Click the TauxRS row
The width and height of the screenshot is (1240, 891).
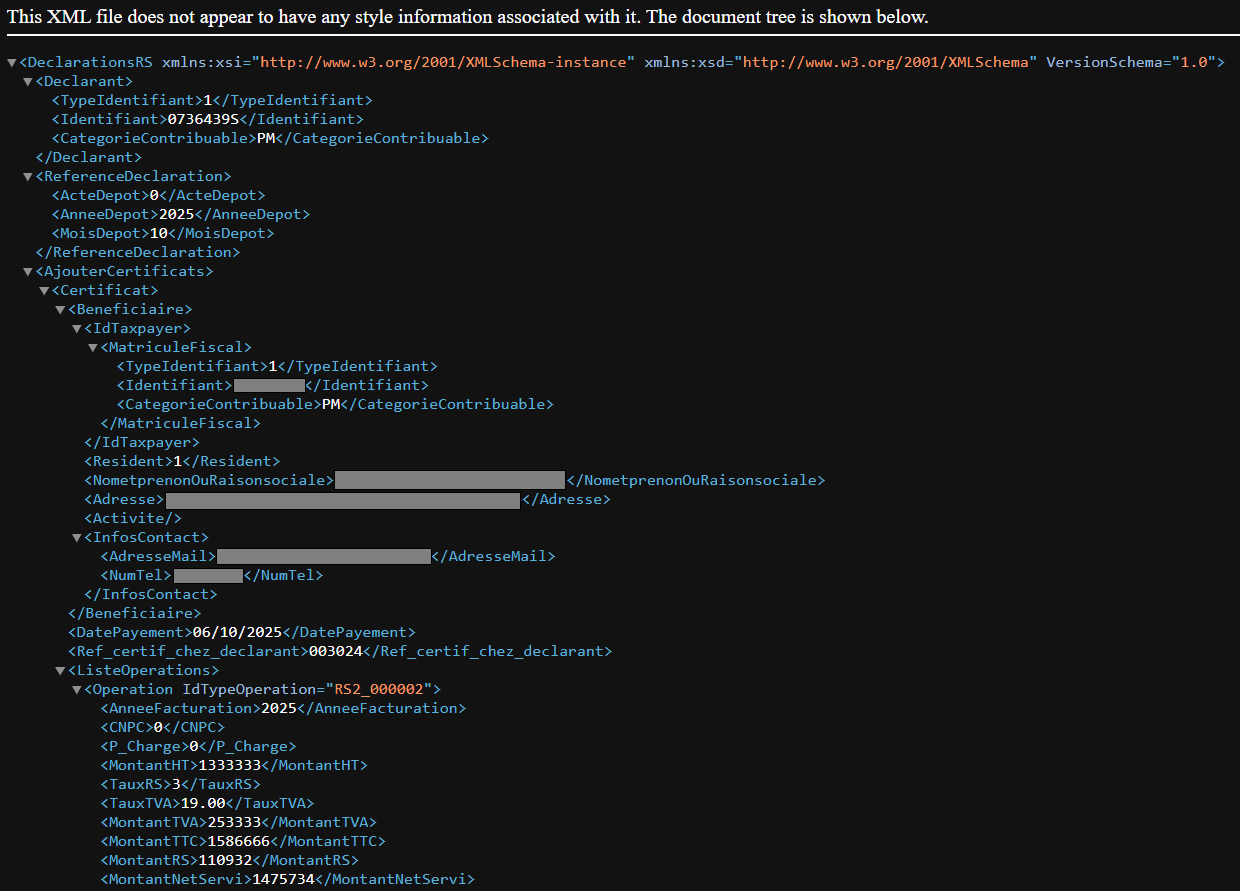(x=180, y=785)
